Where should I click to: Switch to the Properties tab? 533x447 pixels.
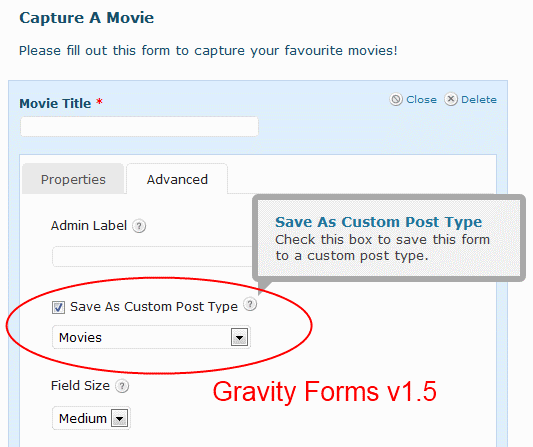(73, 179)
